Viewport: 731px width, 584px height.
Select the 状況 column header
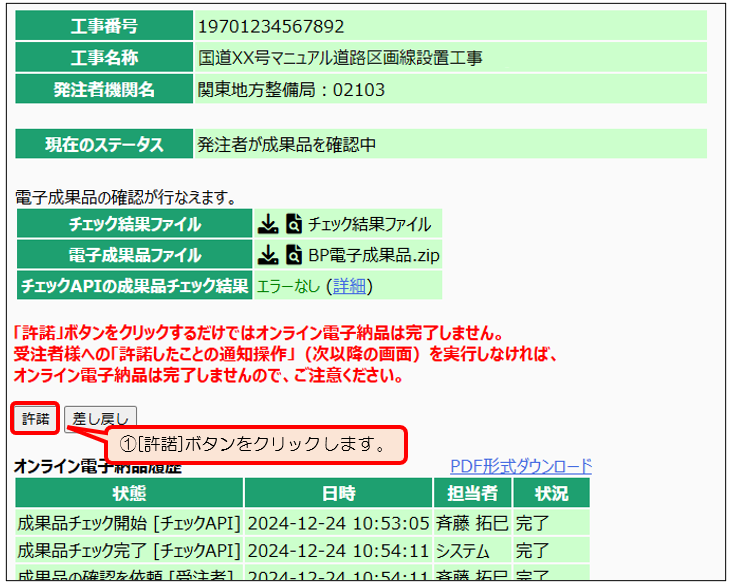pyautogui.click(x=551, y=493)
